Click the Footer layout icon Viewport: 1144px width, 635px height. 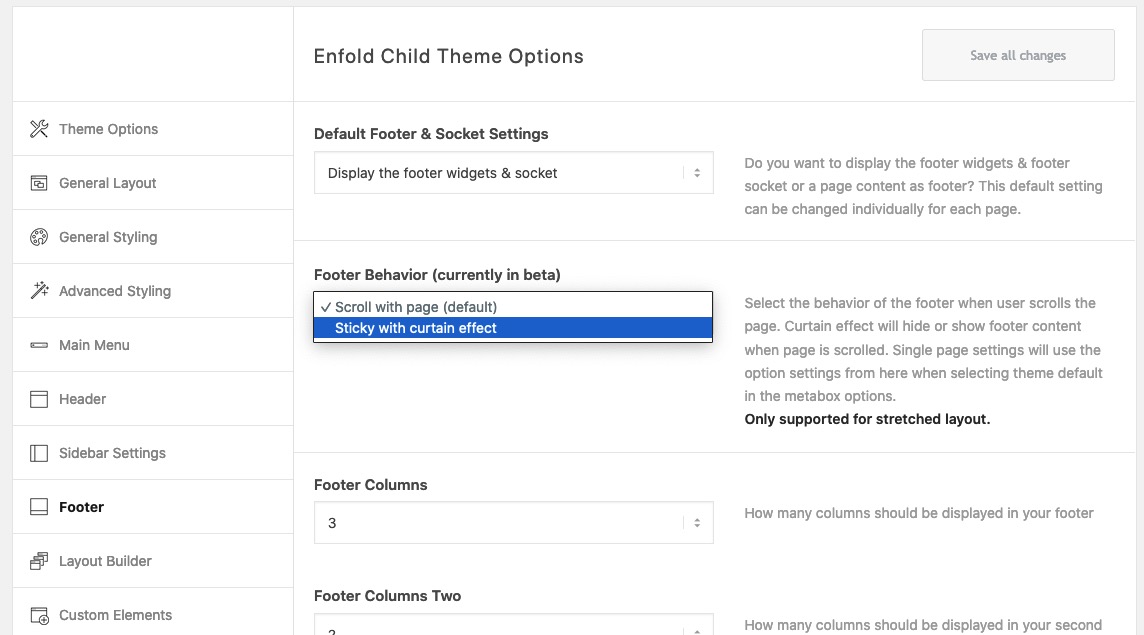click(39, 507)
